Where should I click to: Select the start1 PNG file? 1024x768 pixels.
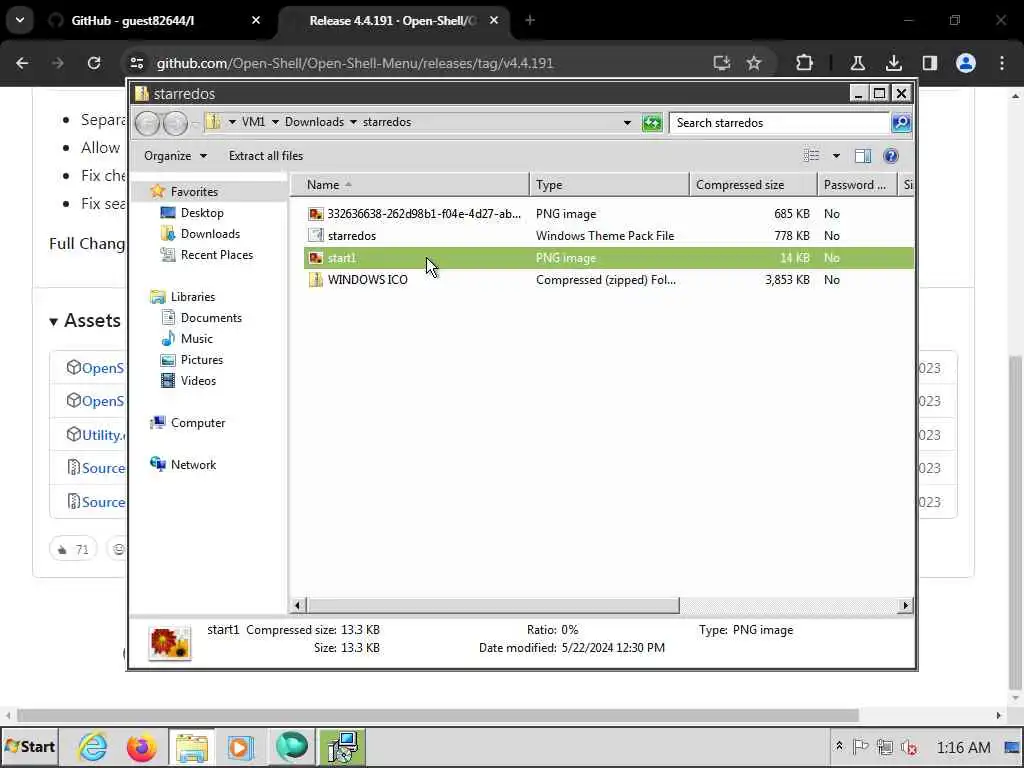click(609, 258)
